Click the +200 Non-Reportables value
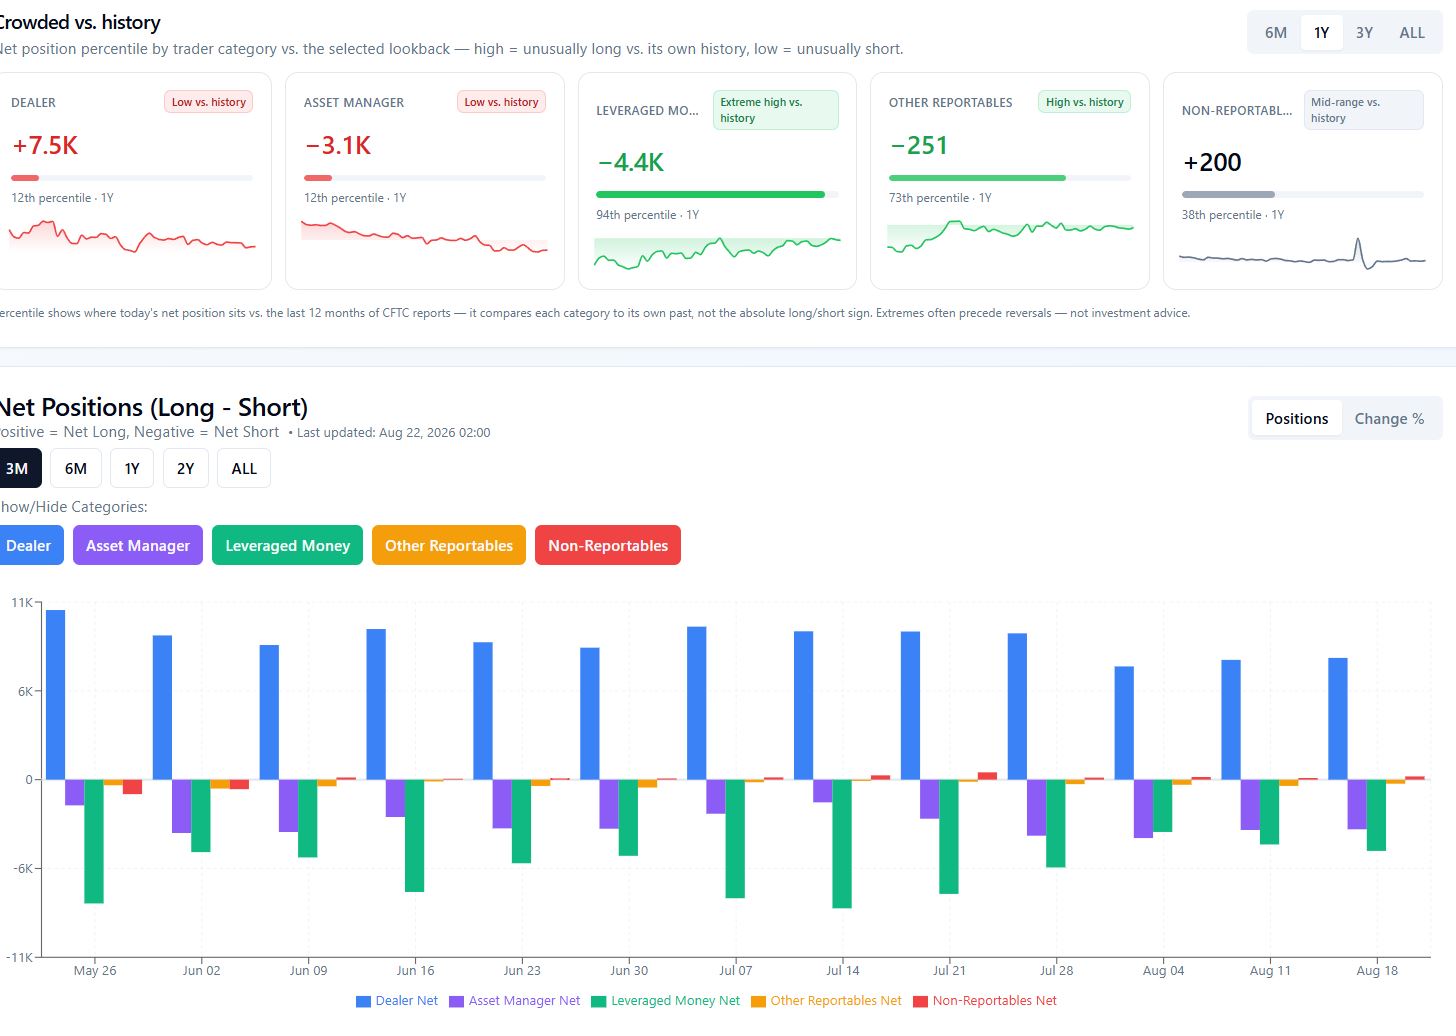 tap(1212, 163)
